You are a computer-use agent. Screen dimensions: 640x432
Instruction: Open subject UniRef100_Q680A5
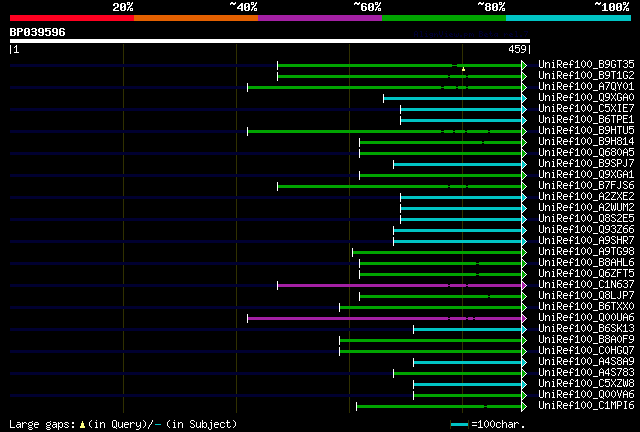[x=586, y=152]
